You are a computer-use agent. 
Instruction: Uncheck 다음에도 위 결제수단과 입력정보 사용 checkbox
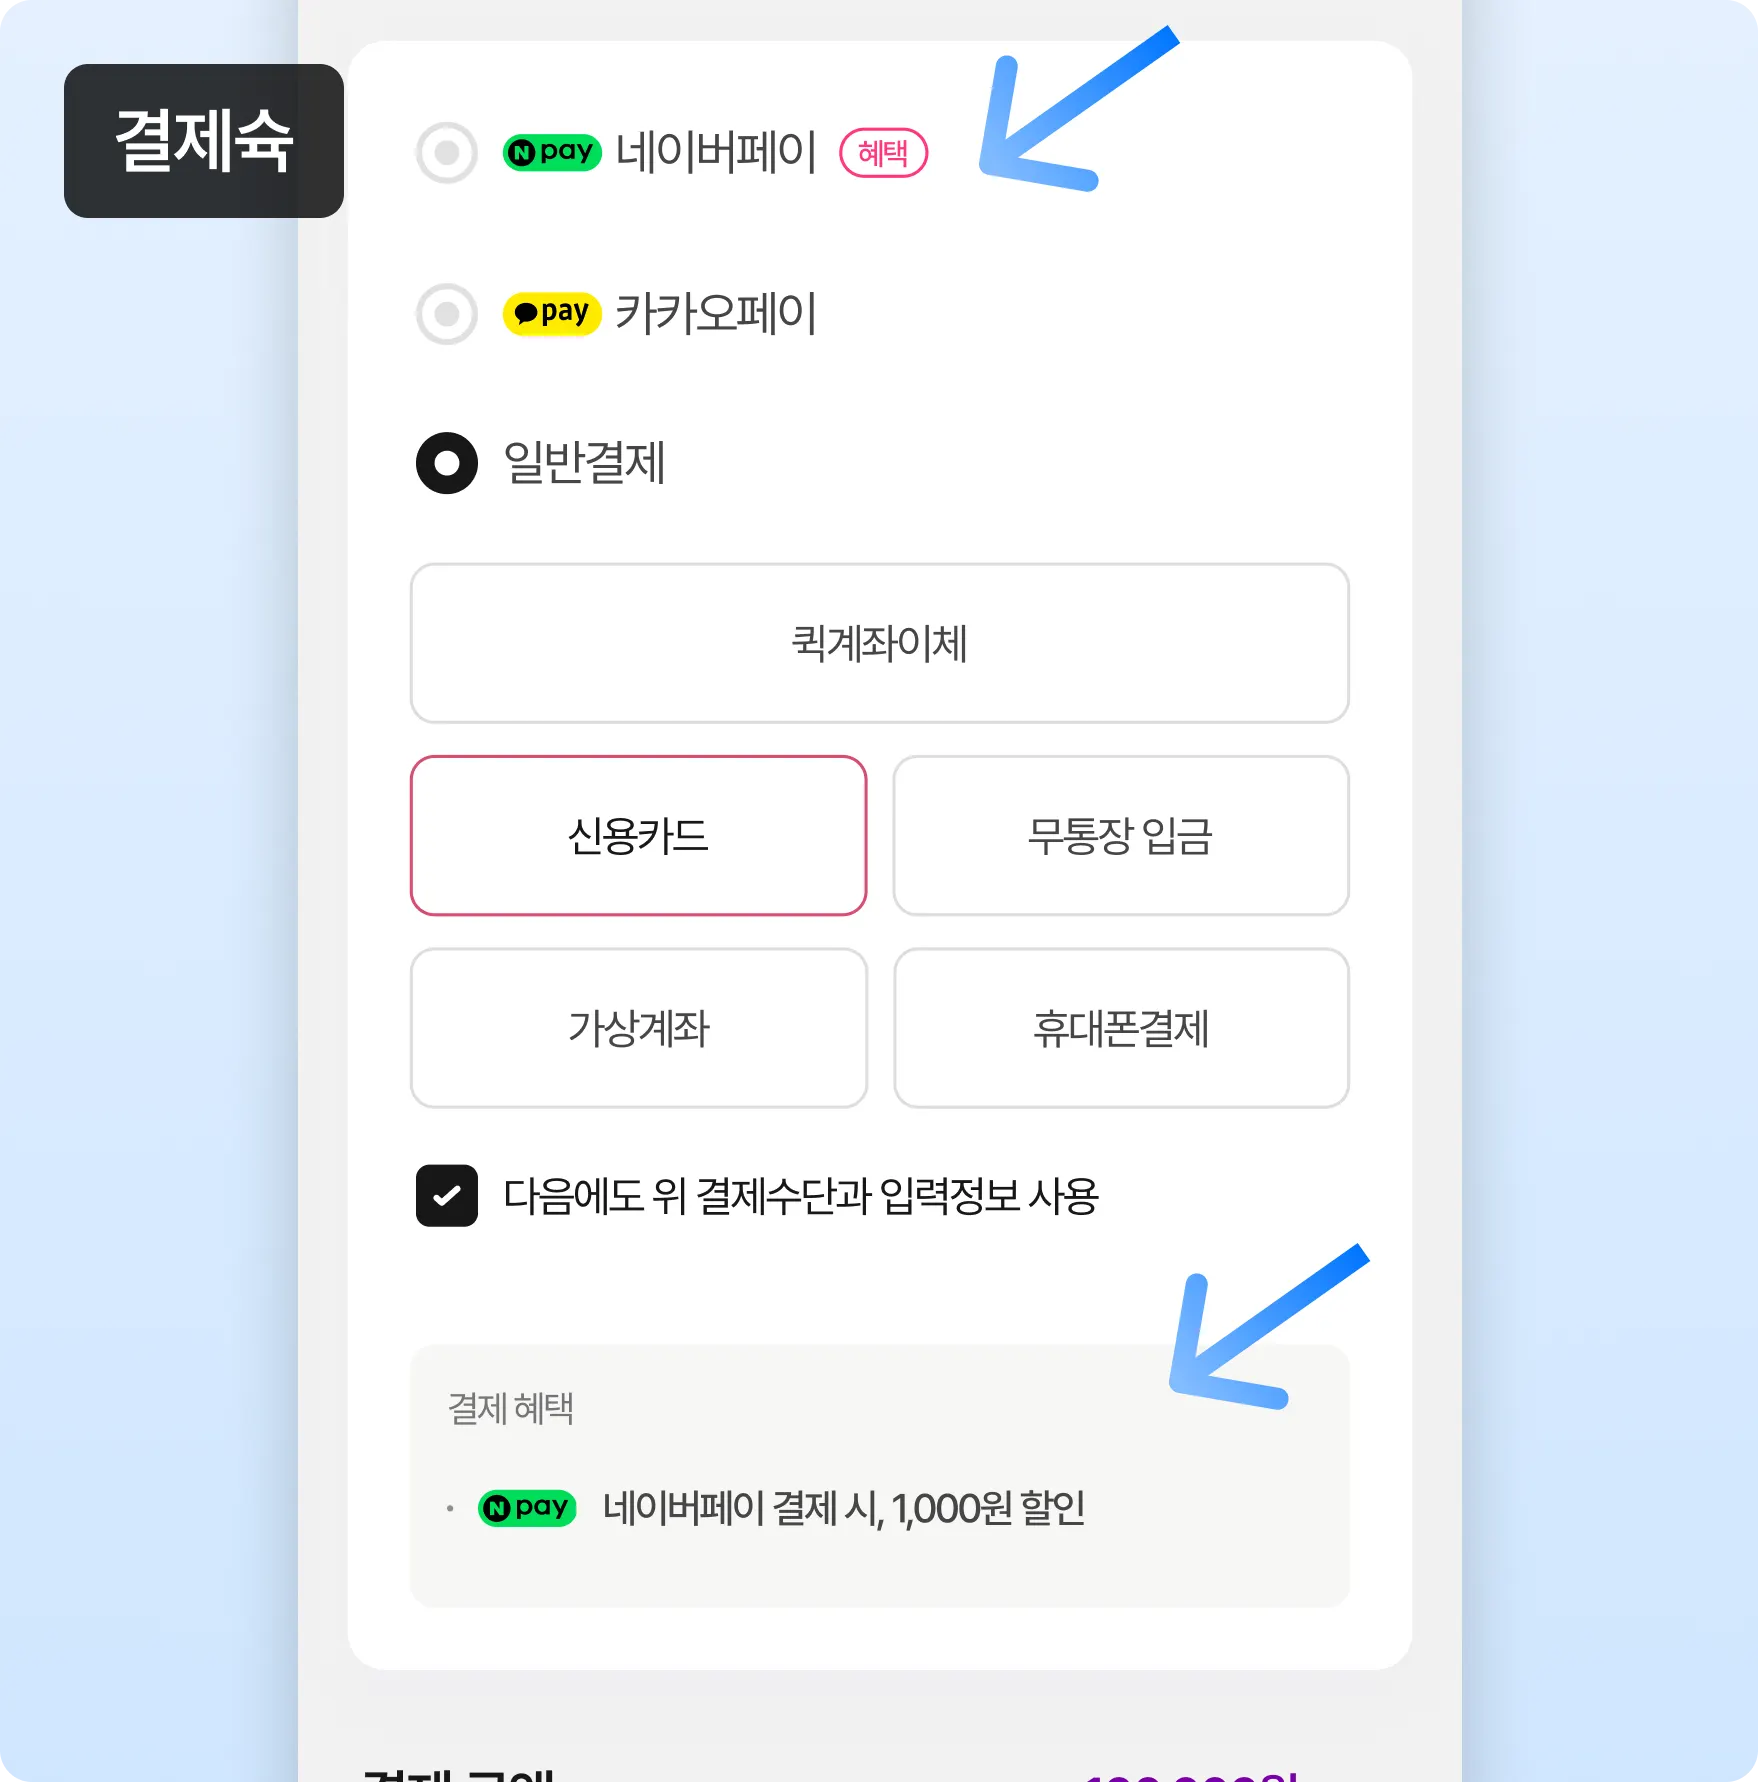446,1195
